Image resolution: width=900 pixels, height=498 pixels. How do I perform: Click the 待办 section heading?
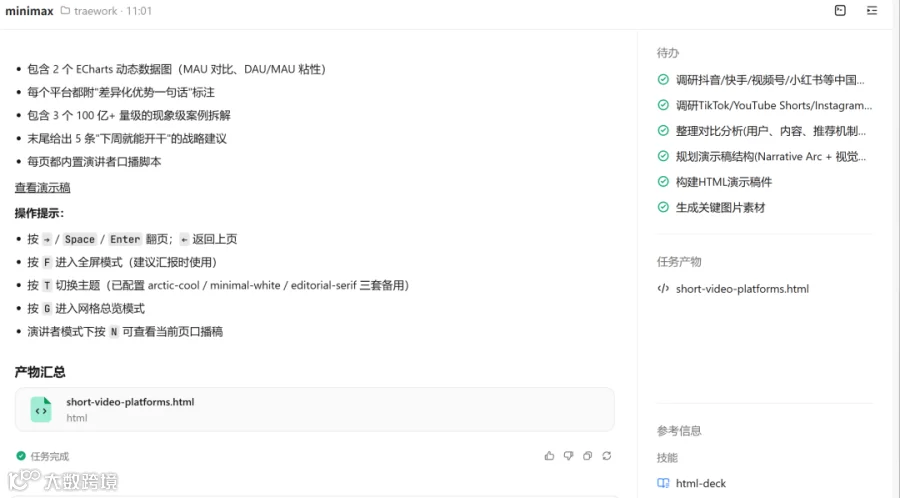pyautogui.click(x=668, y=53)
